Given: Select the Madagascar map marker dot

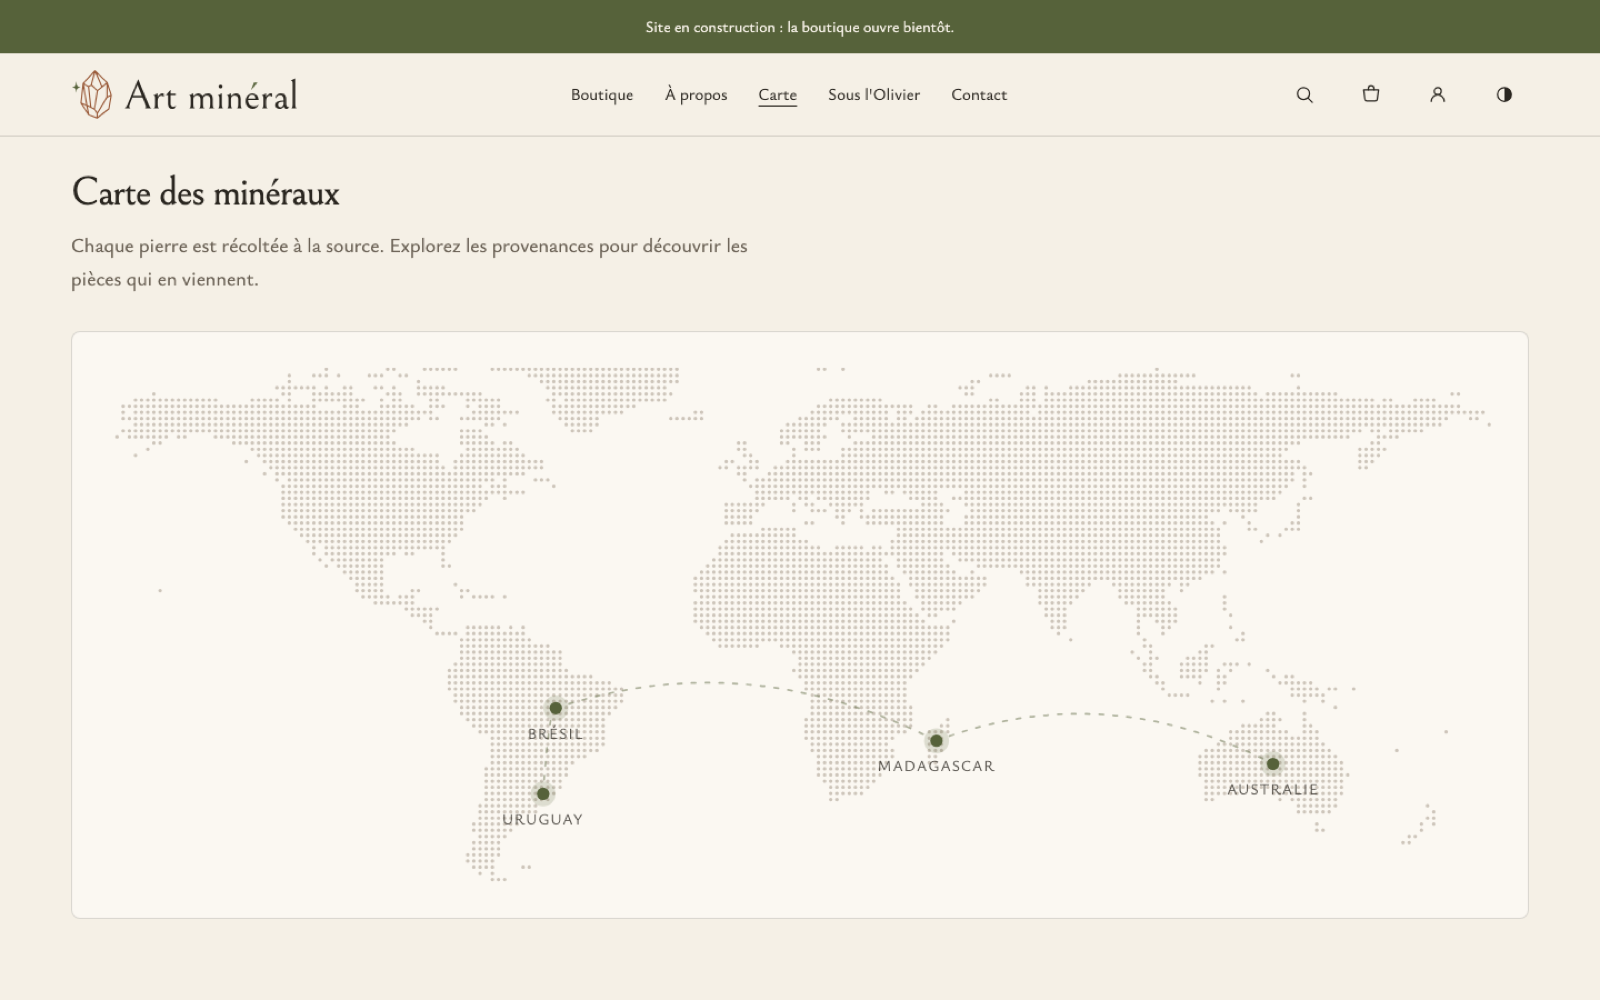Looking at the screenshot, I should point(936,741).
